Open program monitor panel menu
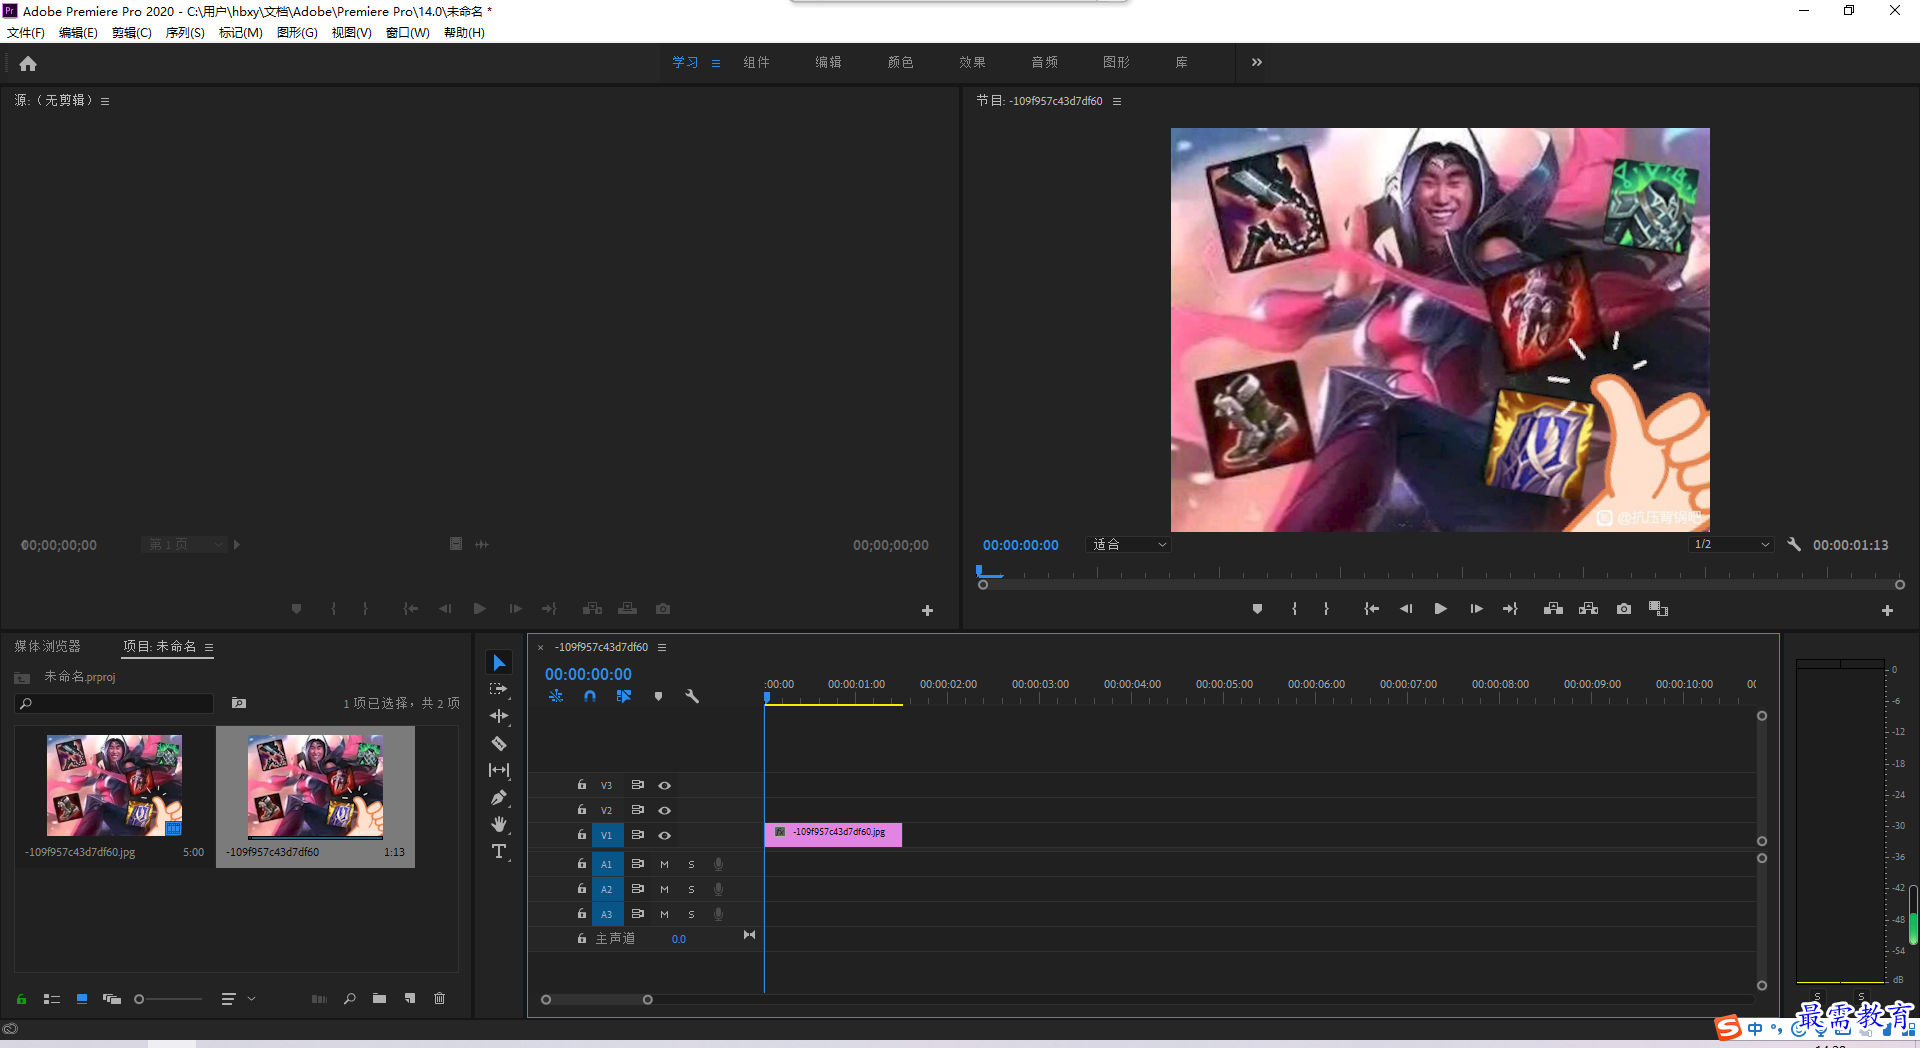 point(1117,101)
